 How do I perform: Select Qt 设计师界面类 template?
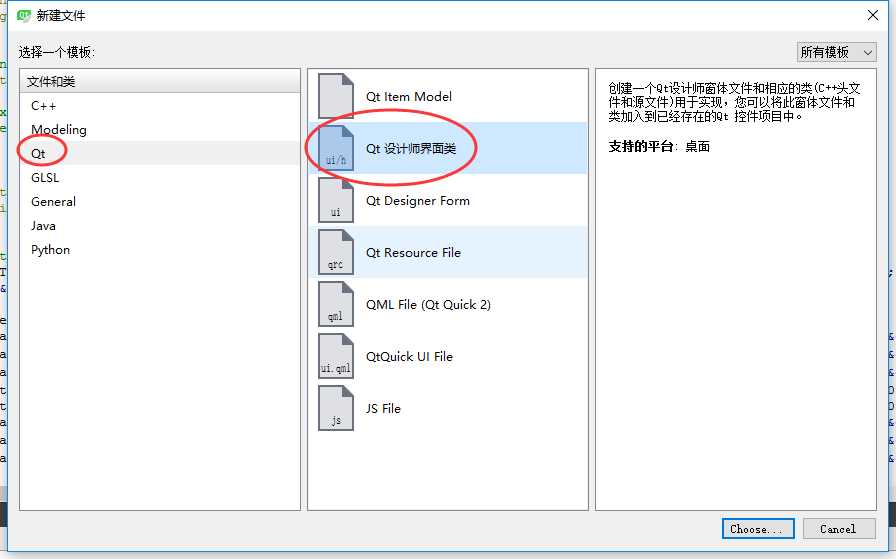click(448, 148)
